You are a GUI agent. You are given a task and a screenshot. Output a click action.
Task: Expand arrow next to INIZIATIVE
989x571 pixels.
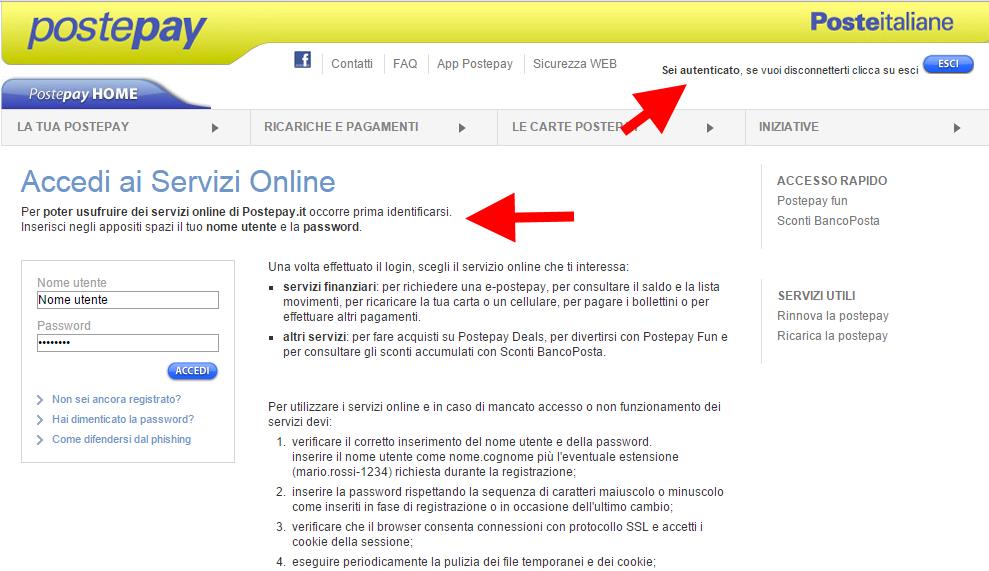[957, 128]
